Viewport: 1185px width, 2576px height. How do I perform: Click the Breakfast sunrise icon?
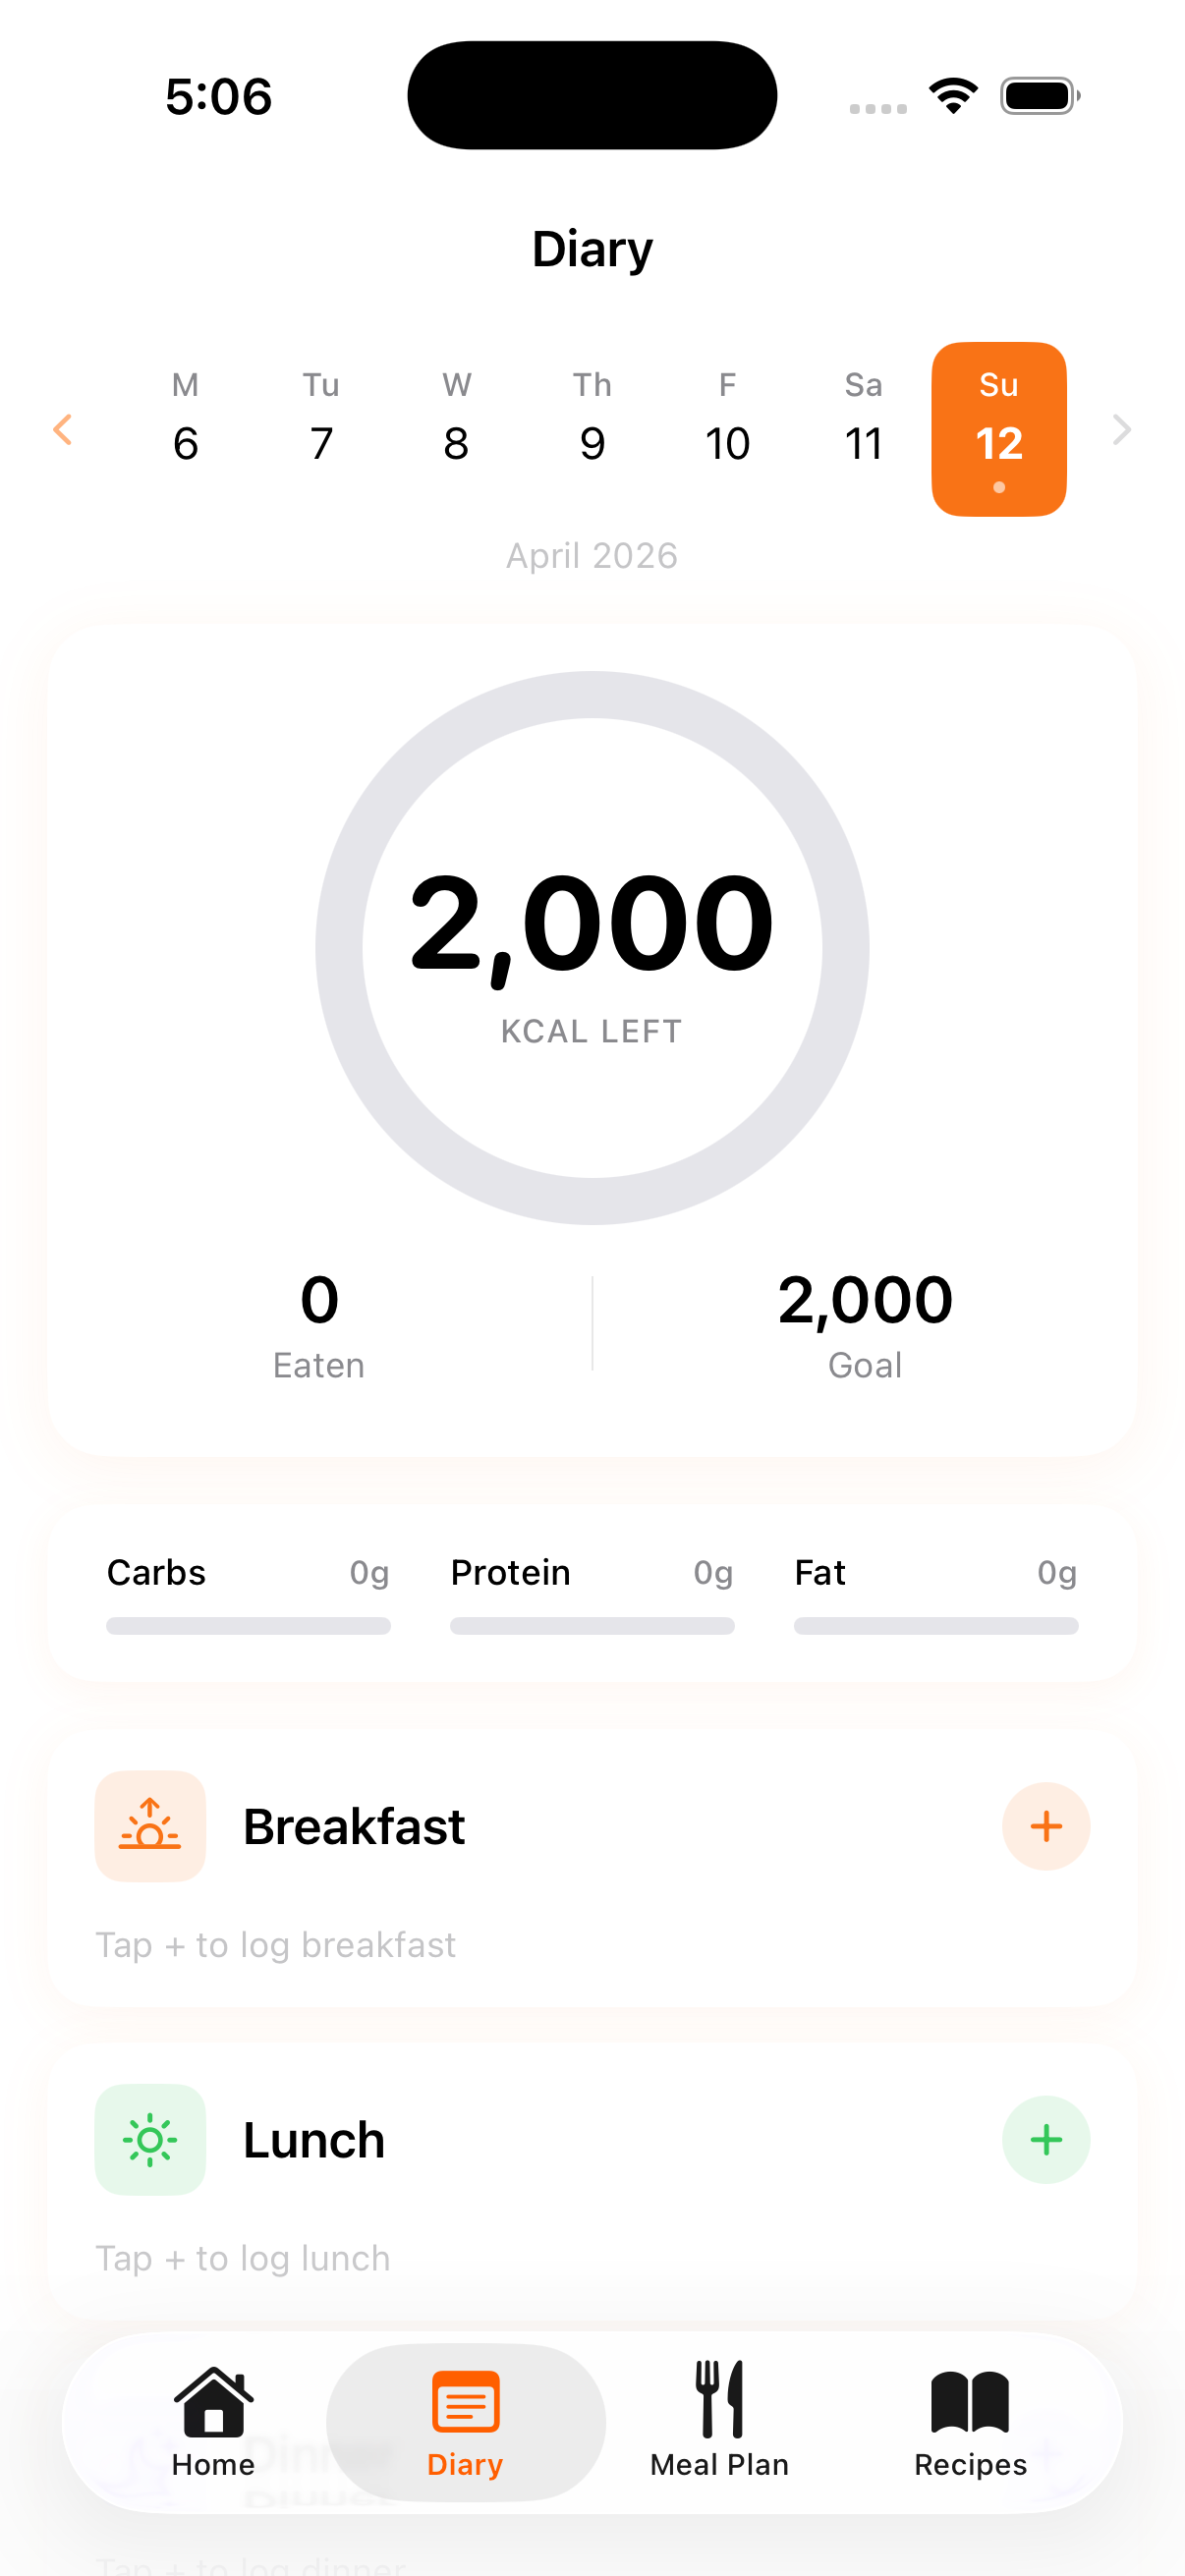click(x=150, y=1826)
